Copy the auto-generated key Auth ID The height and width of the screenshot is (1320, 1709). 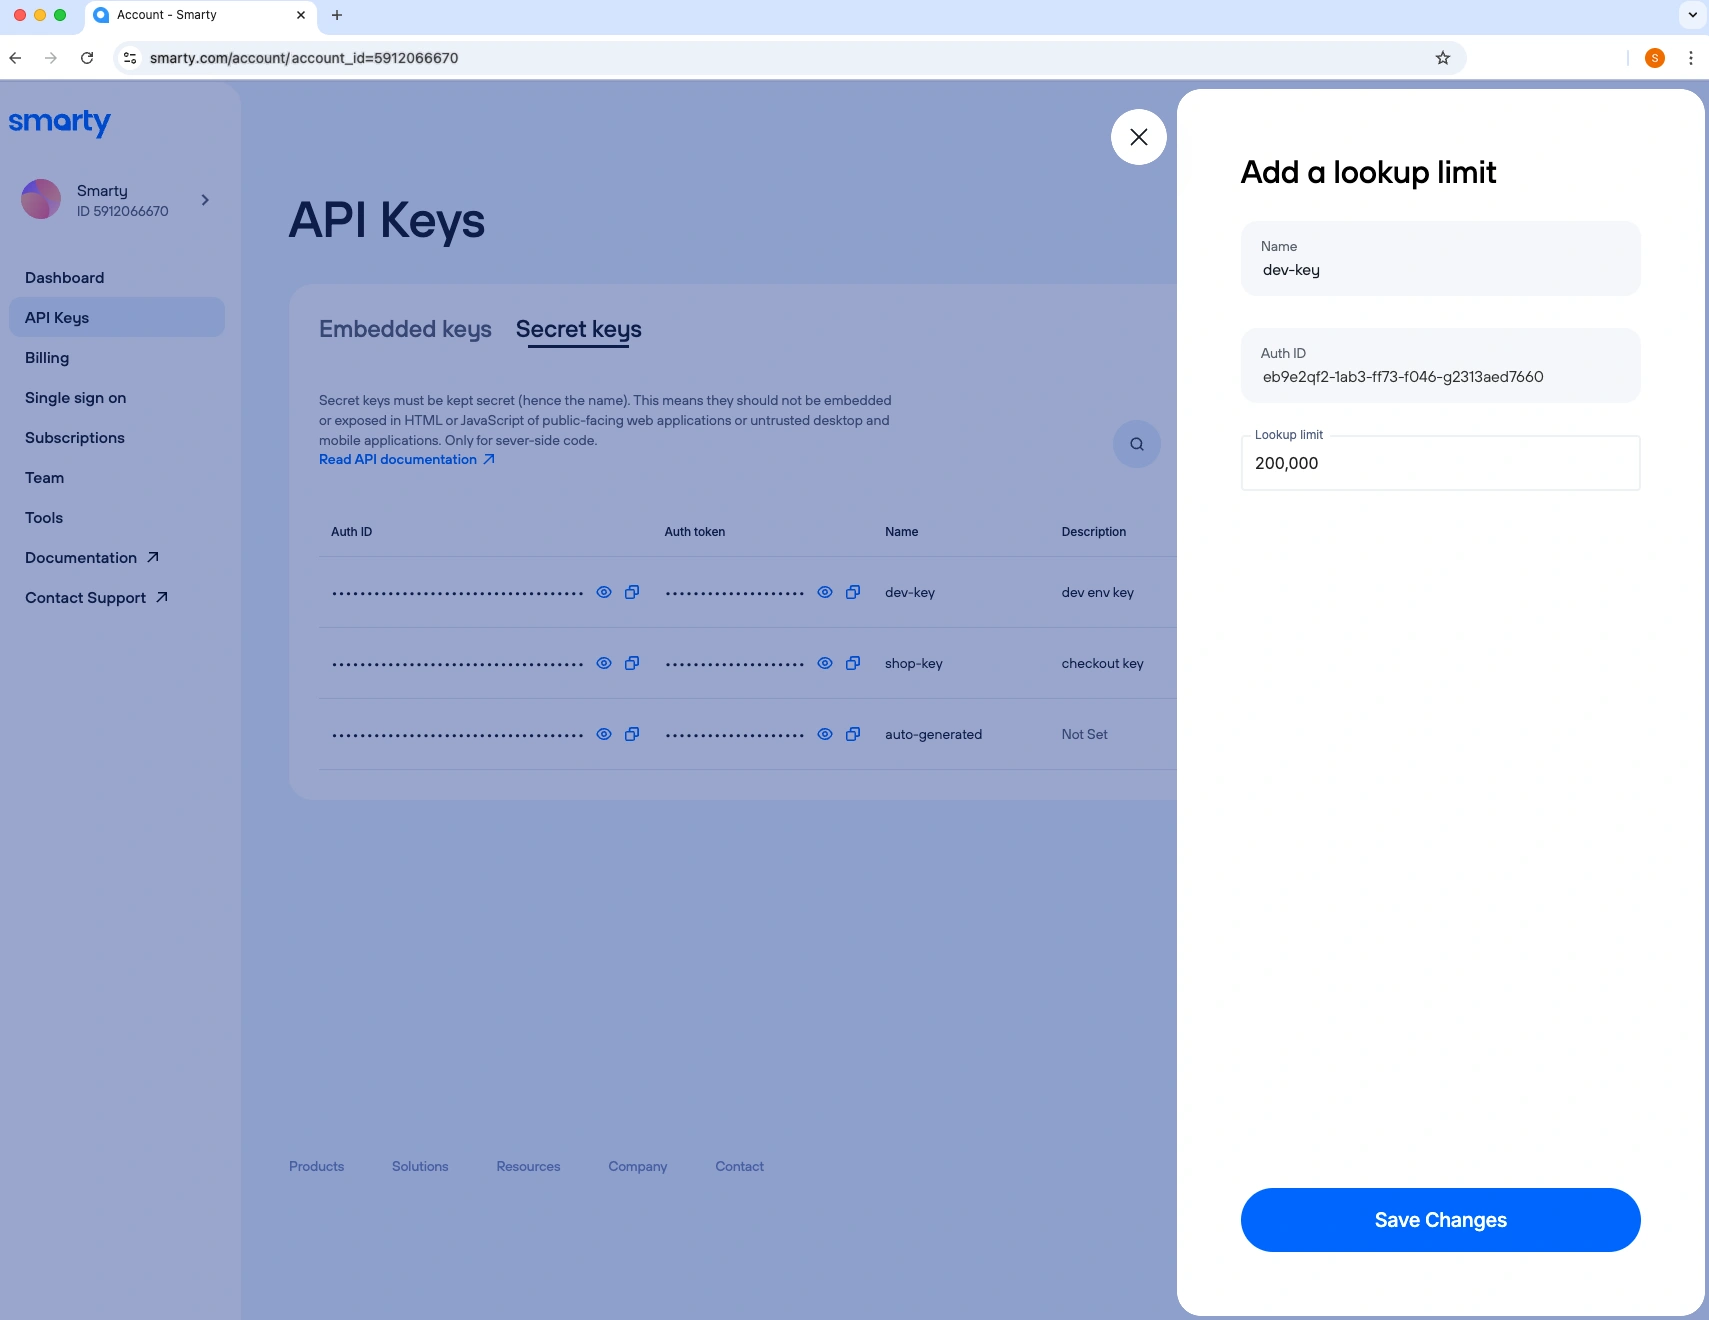pyautogui.click(x=632, y=734)
